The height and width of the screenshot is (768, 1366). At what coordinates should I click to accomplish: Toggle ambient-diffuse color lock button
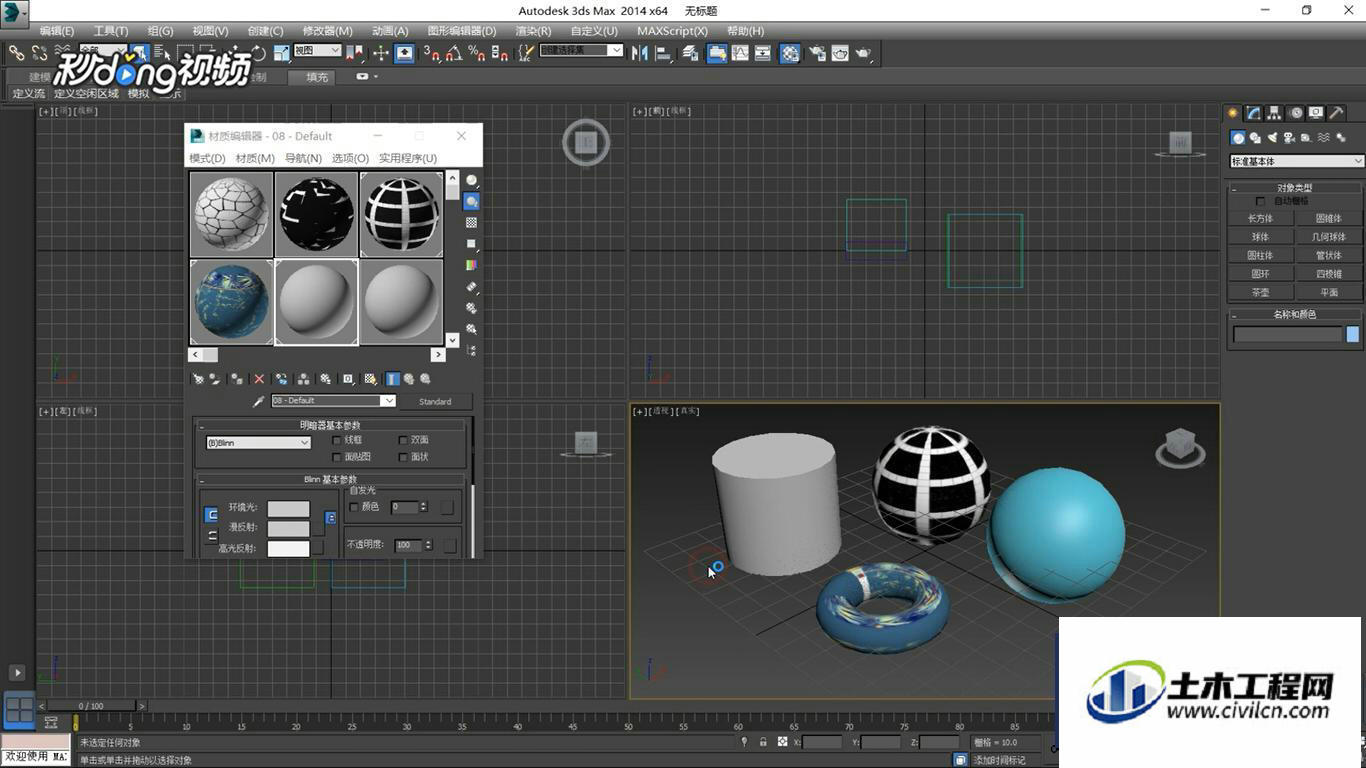pyautogui.click(x=211, y=515)
